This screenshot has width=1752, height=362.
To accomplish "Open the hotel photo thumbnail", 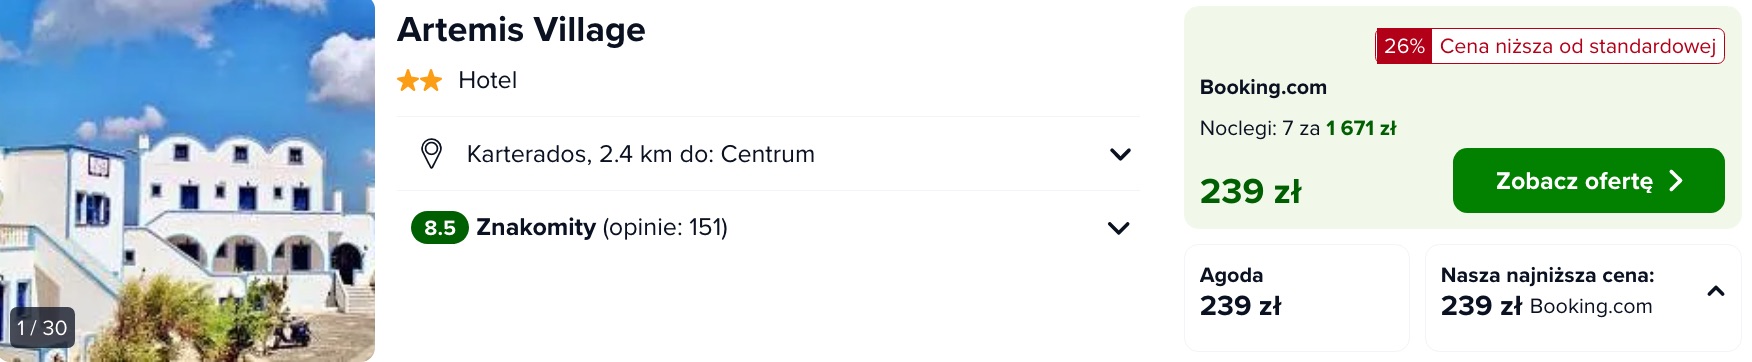I will coord(187,181).
